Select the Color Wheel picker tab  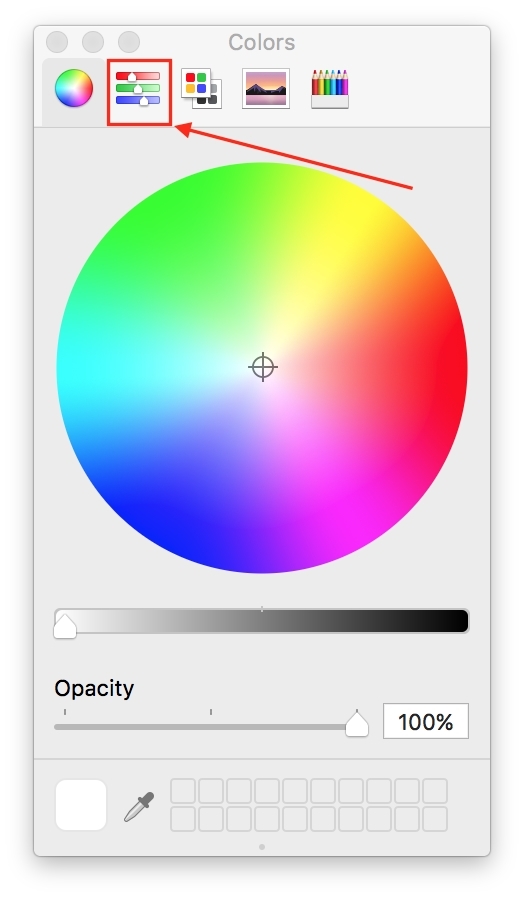pyautogui.click(x=74, y=88)
